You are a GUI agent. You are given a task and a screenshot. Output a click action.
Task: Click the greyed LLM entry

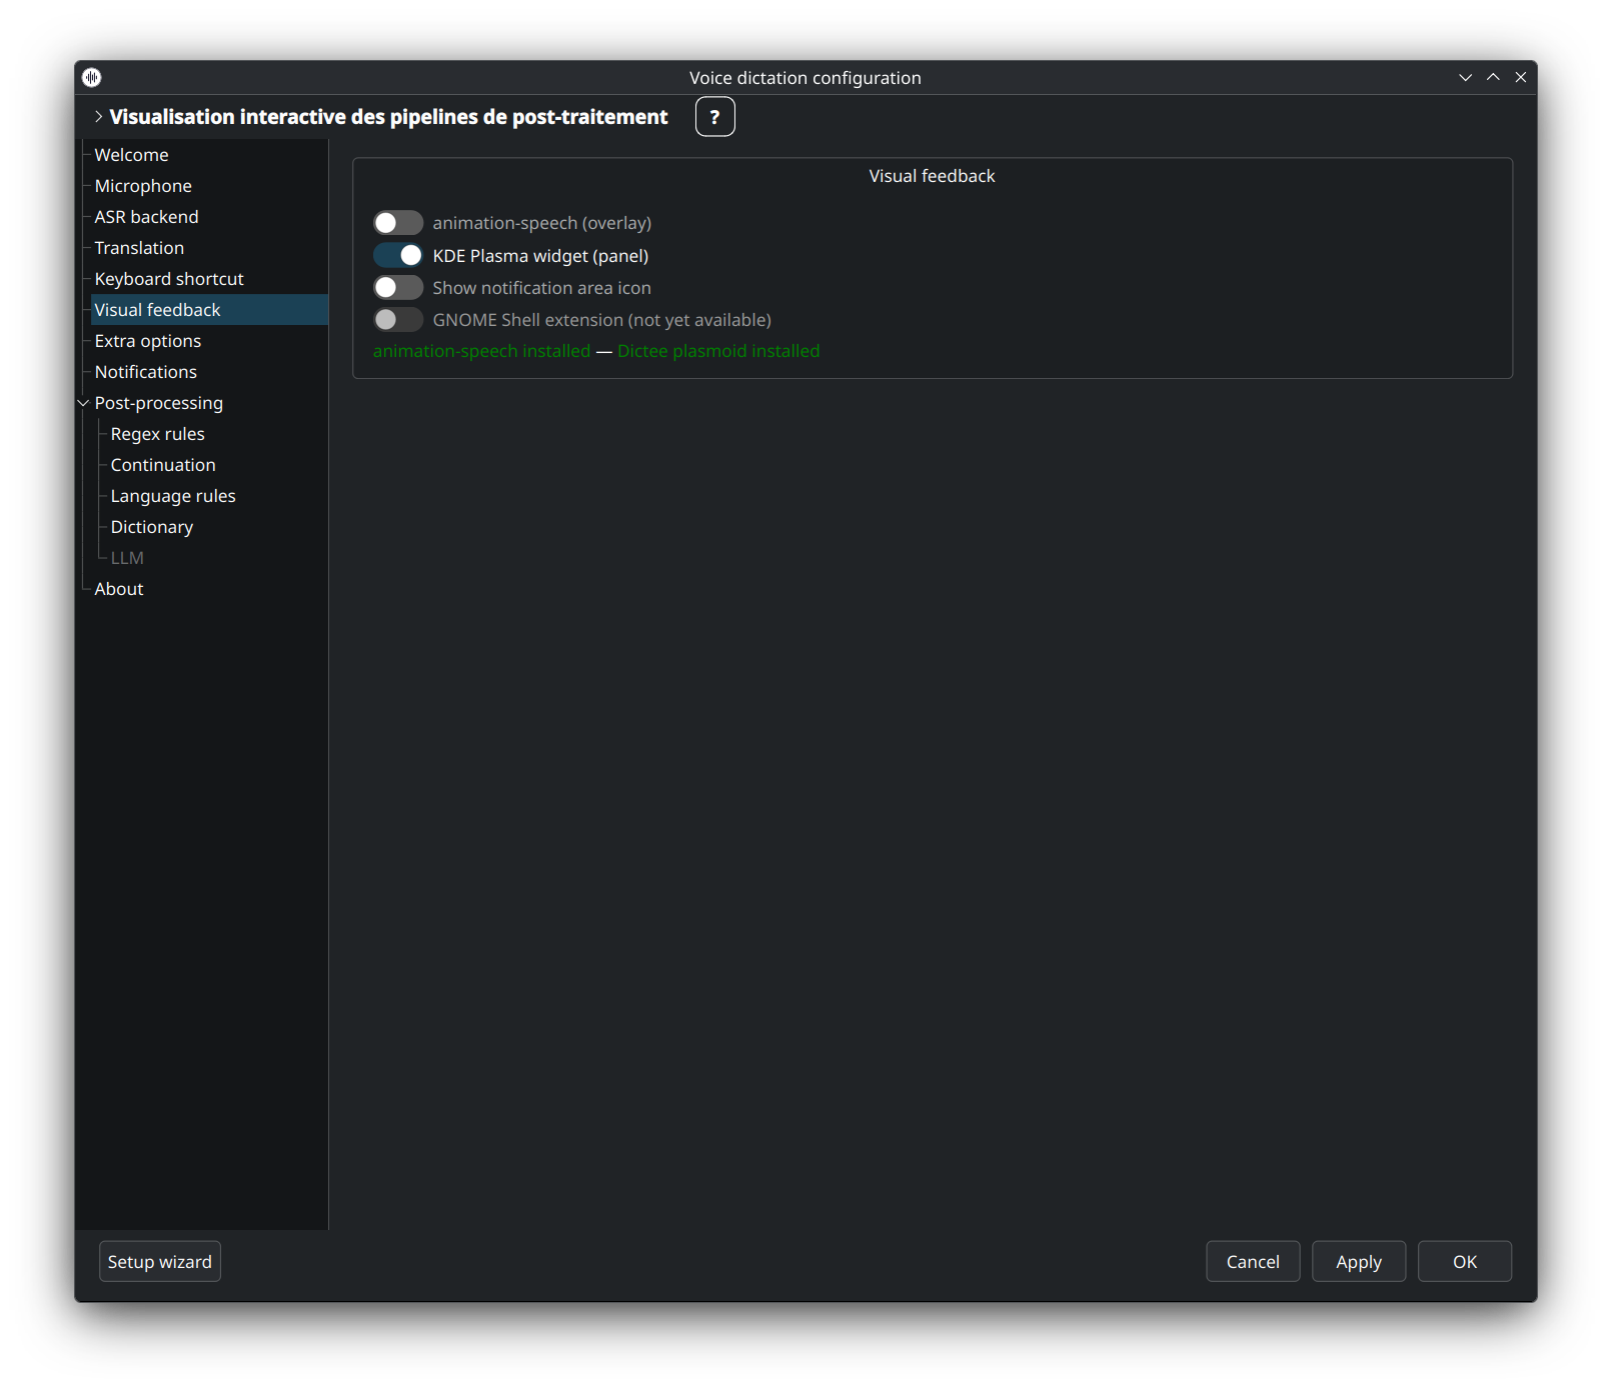(x=127, y=558)
